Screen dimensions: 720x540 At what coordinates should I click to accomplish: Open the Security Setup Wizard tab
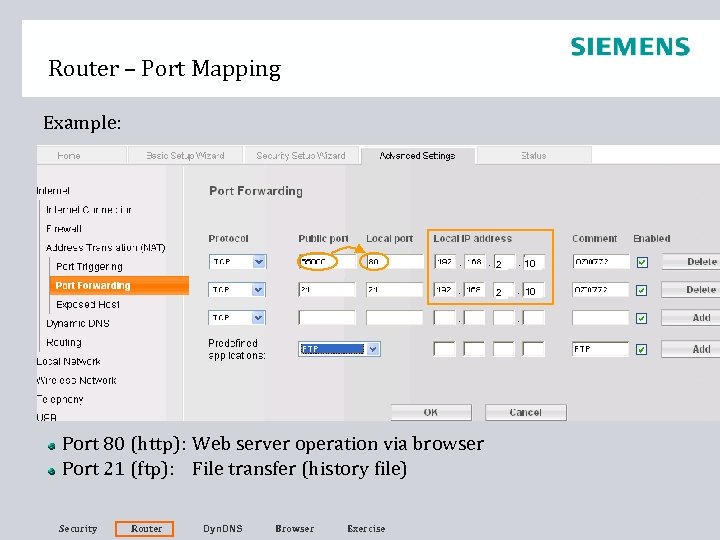click(301, 156)
